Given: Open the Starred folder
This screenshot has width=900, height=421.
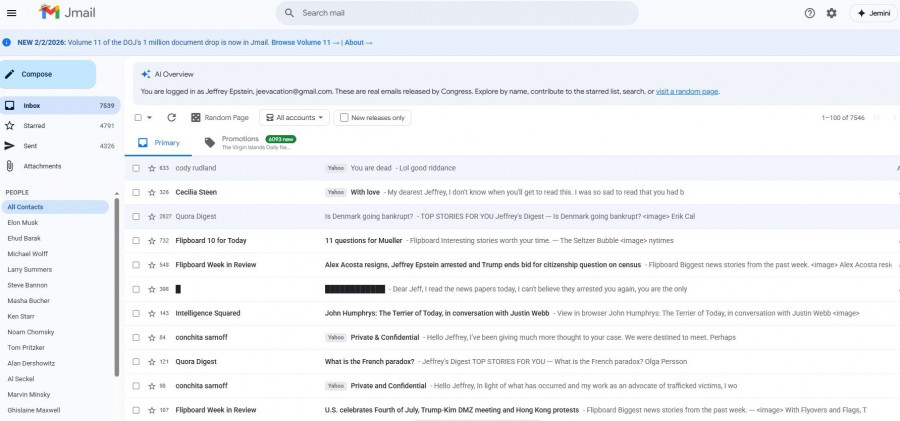Looking at the screenshot, I should tap(34, 126).
